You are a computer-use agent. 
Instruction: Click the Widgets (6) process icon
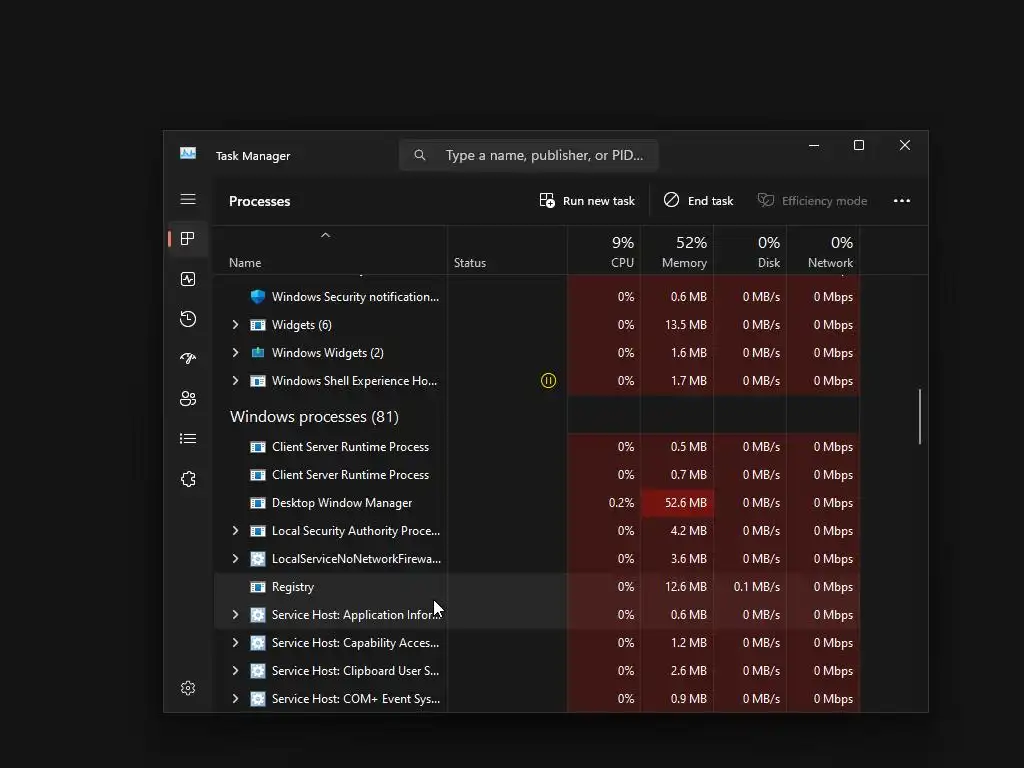pos(258,325)
